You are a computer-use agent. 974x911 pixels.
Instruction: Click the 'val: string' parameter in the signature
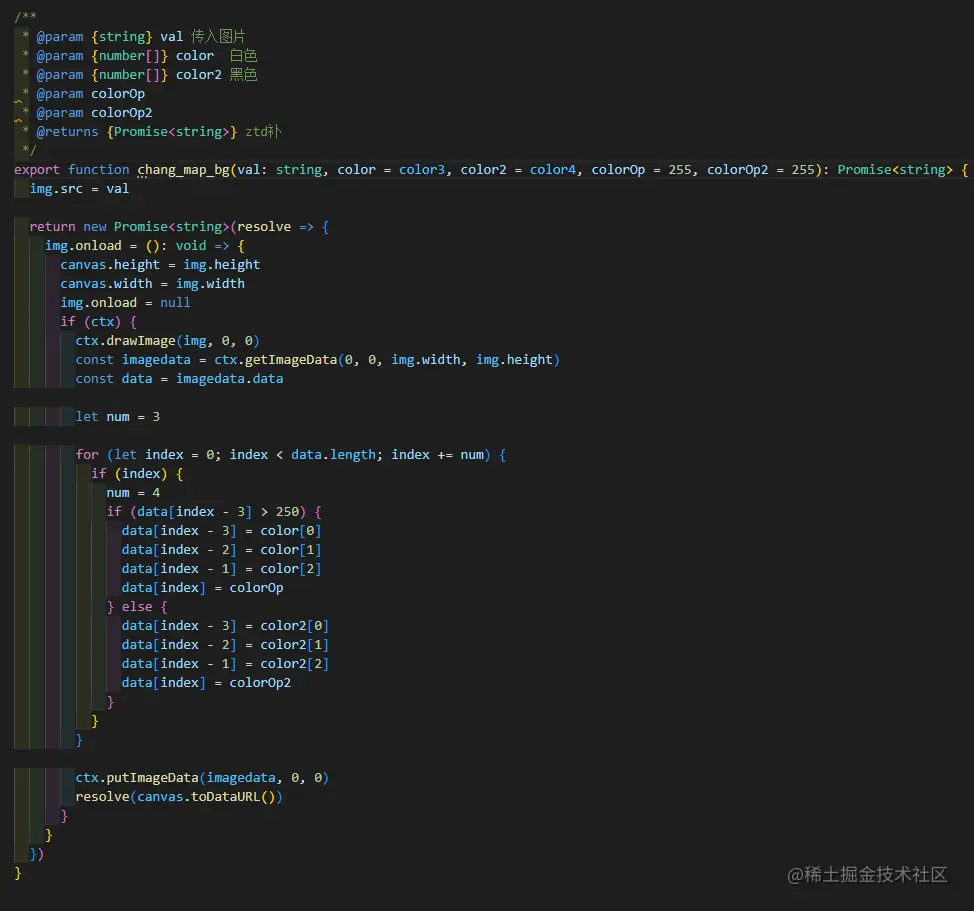(x=280, y=170)
